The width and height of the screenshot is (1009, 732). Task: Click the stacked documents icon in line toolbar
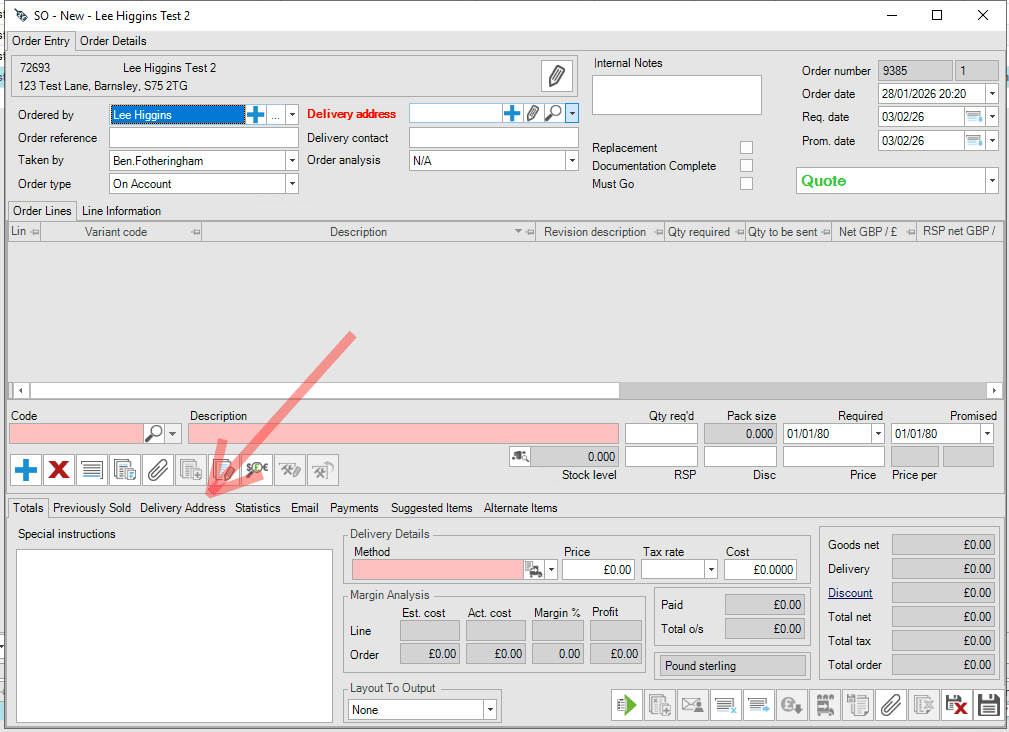(125, 470)
